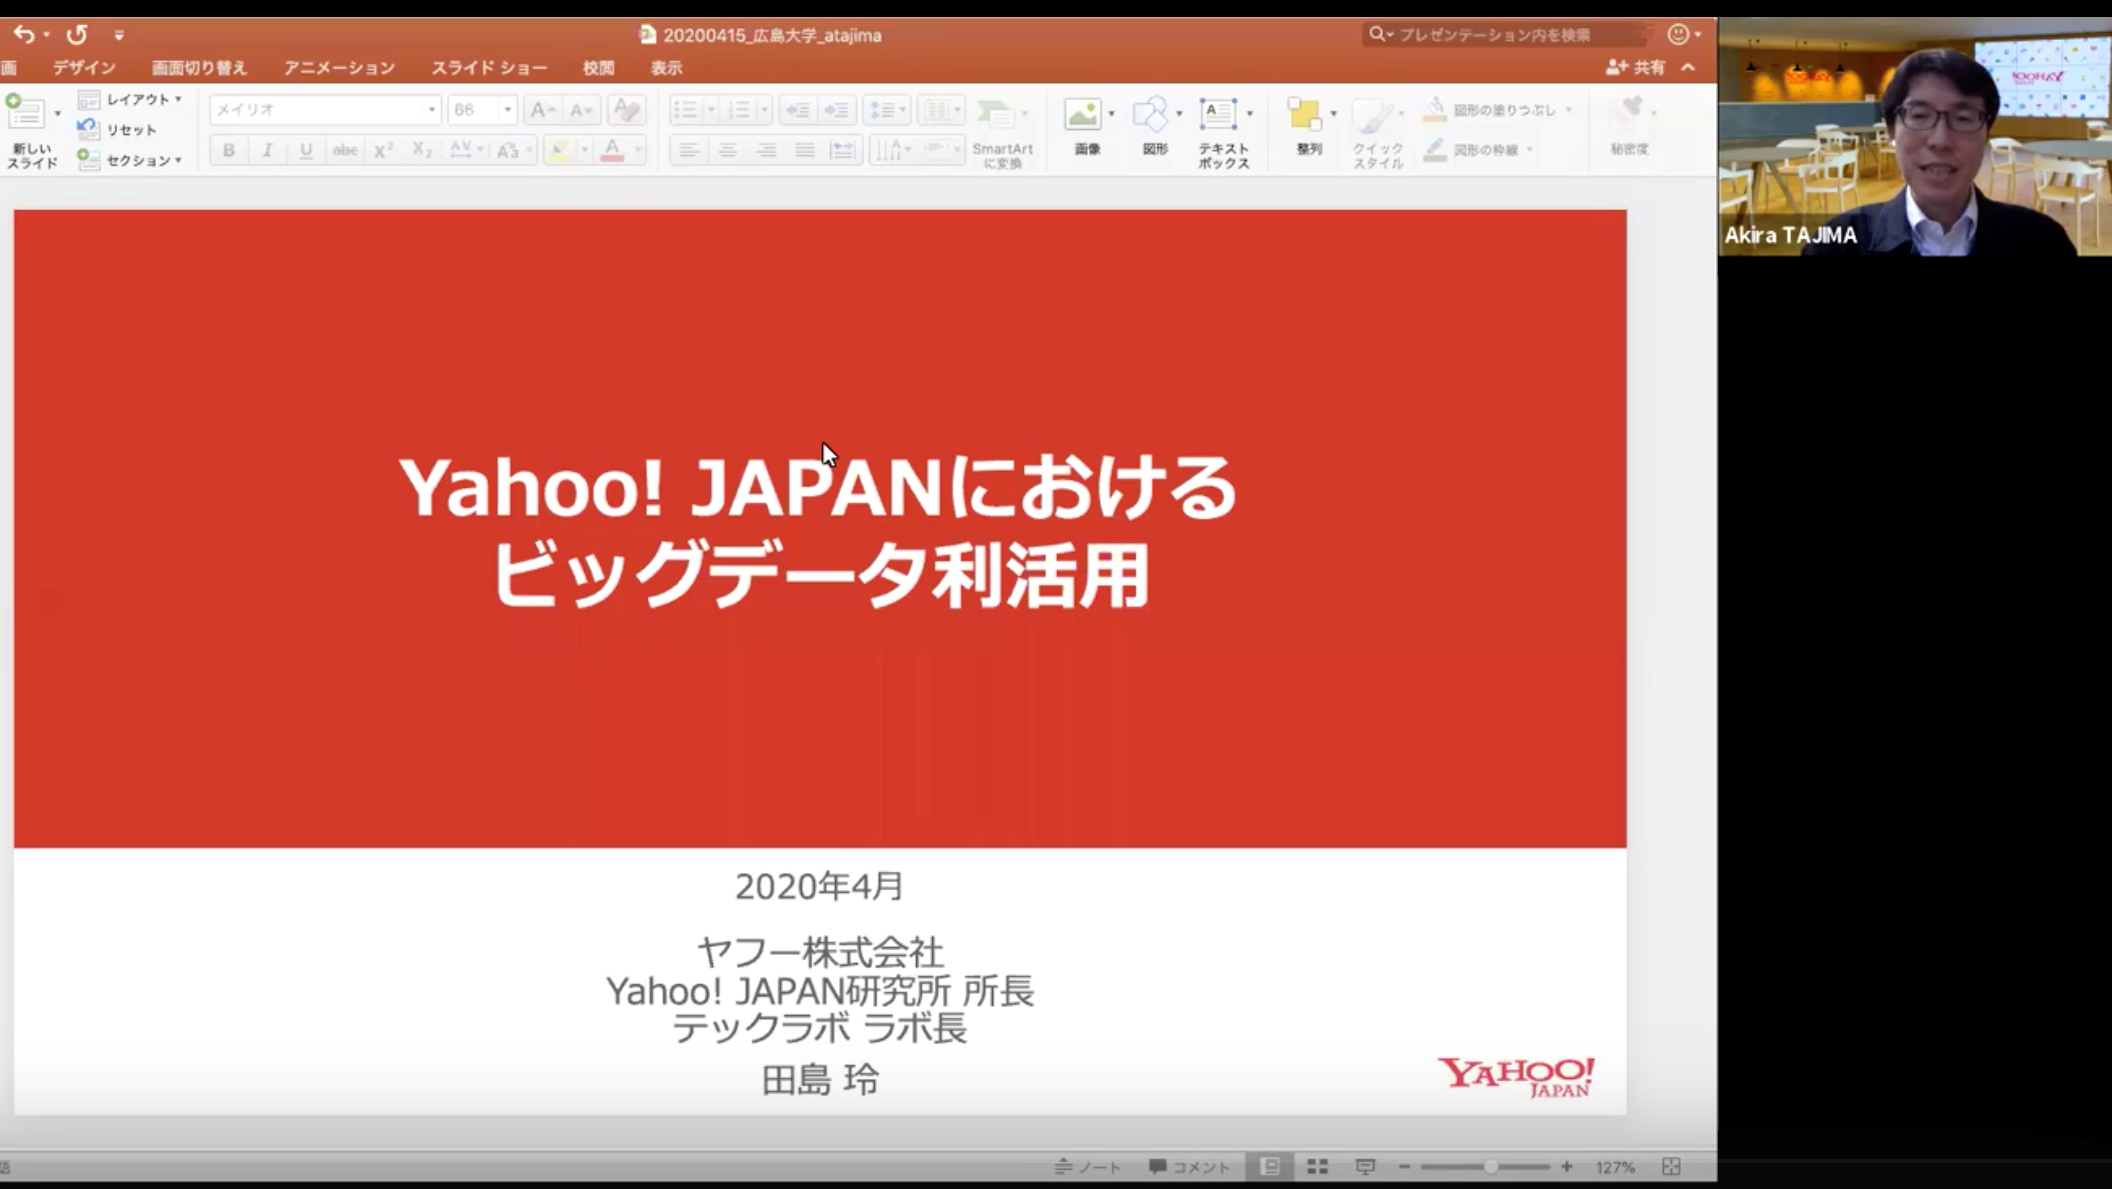Click the Increase font size icon
The image size is (2112, 1189).
point(541,109)
